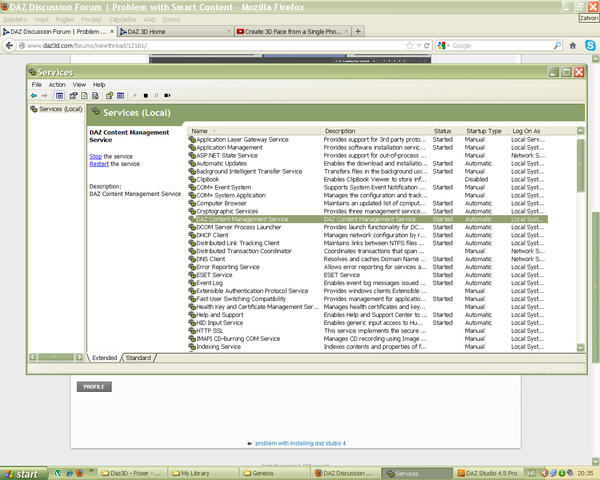Click the Firefox back navigation arrow
600x480 pixels.
[9, 46]
